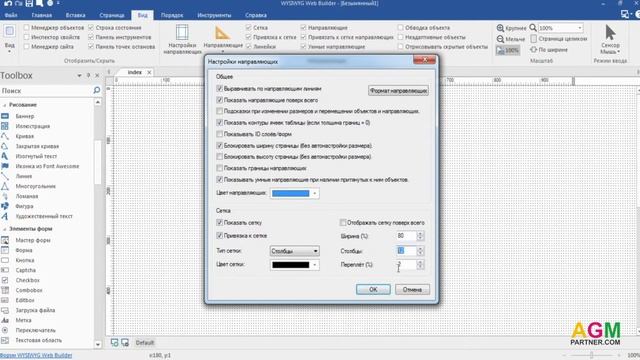Open the Файл menu tab

pyautogui.click(x=11, y=15)
